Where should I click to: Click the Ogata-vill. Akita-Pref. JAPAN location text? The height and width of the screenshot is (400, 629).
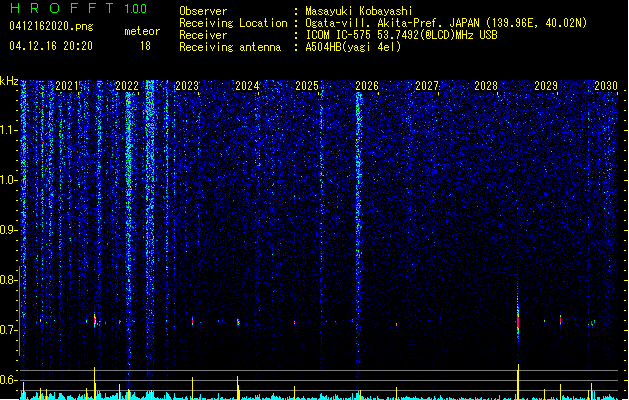[446, 23]
